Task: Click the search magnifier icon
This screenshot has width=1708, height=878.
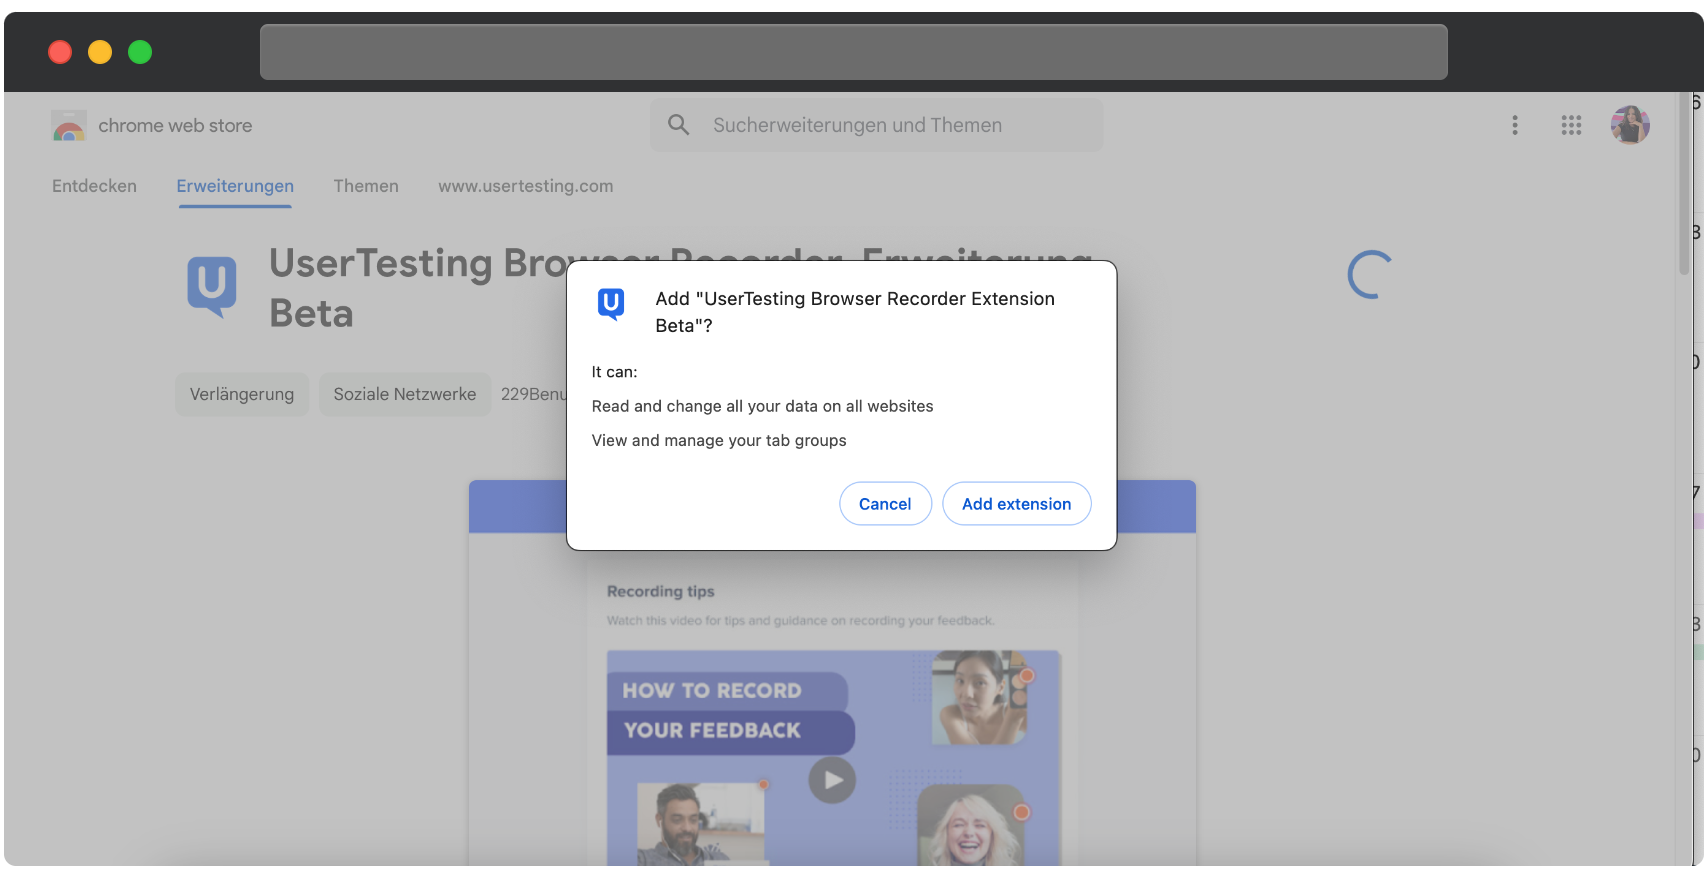Action: 679,125
